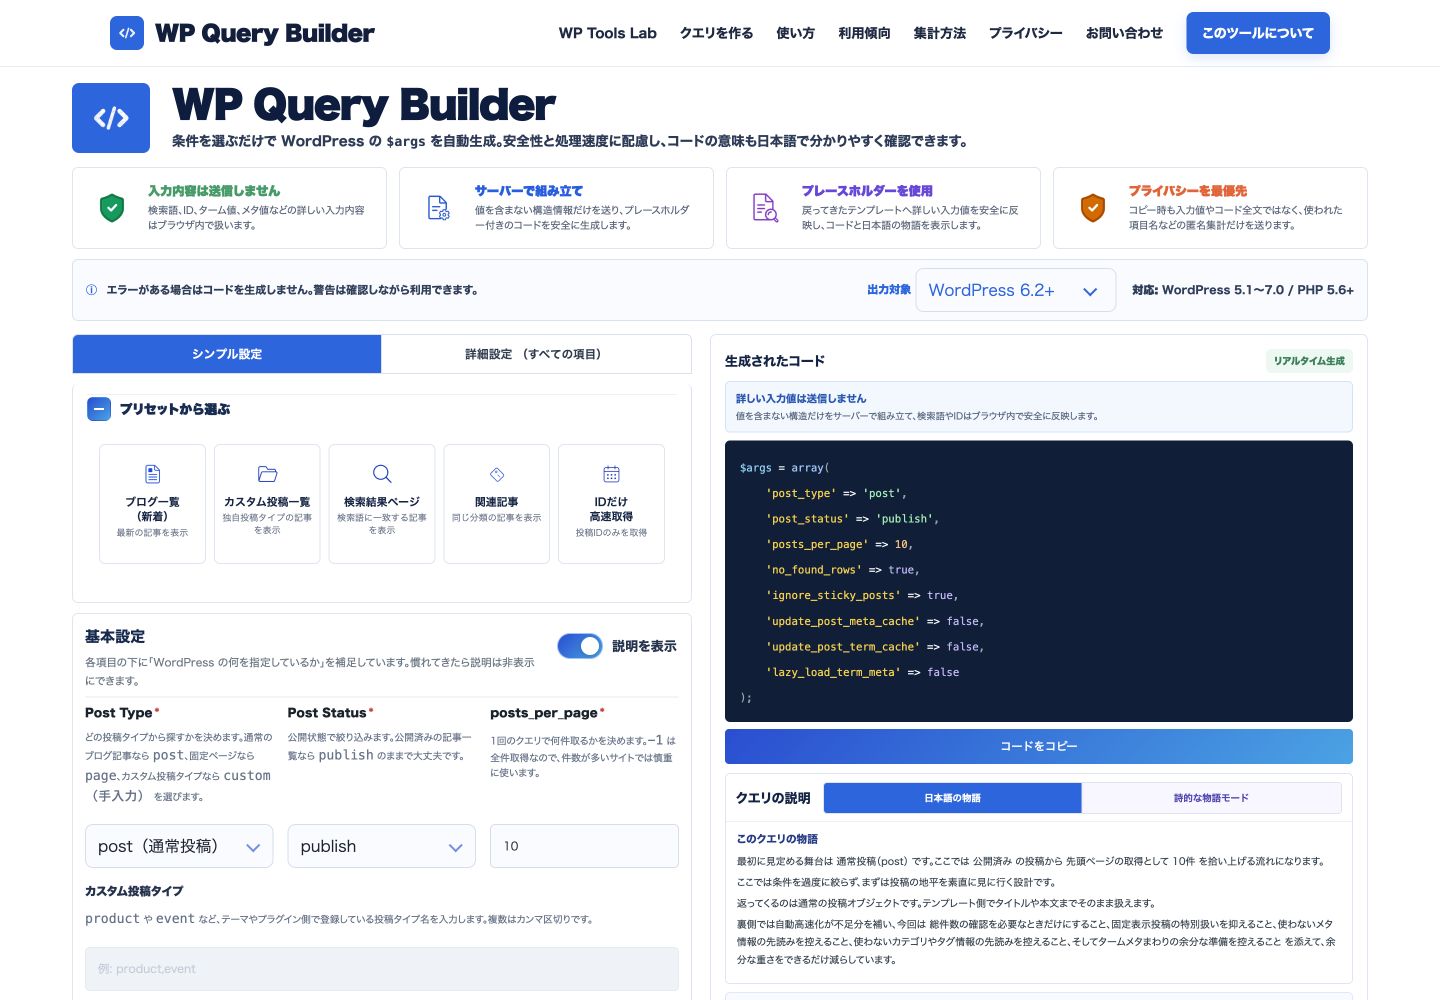Click the コードをコピー button
The width and height of the screenshot is (1440, 1000).
pos(1039,746)
